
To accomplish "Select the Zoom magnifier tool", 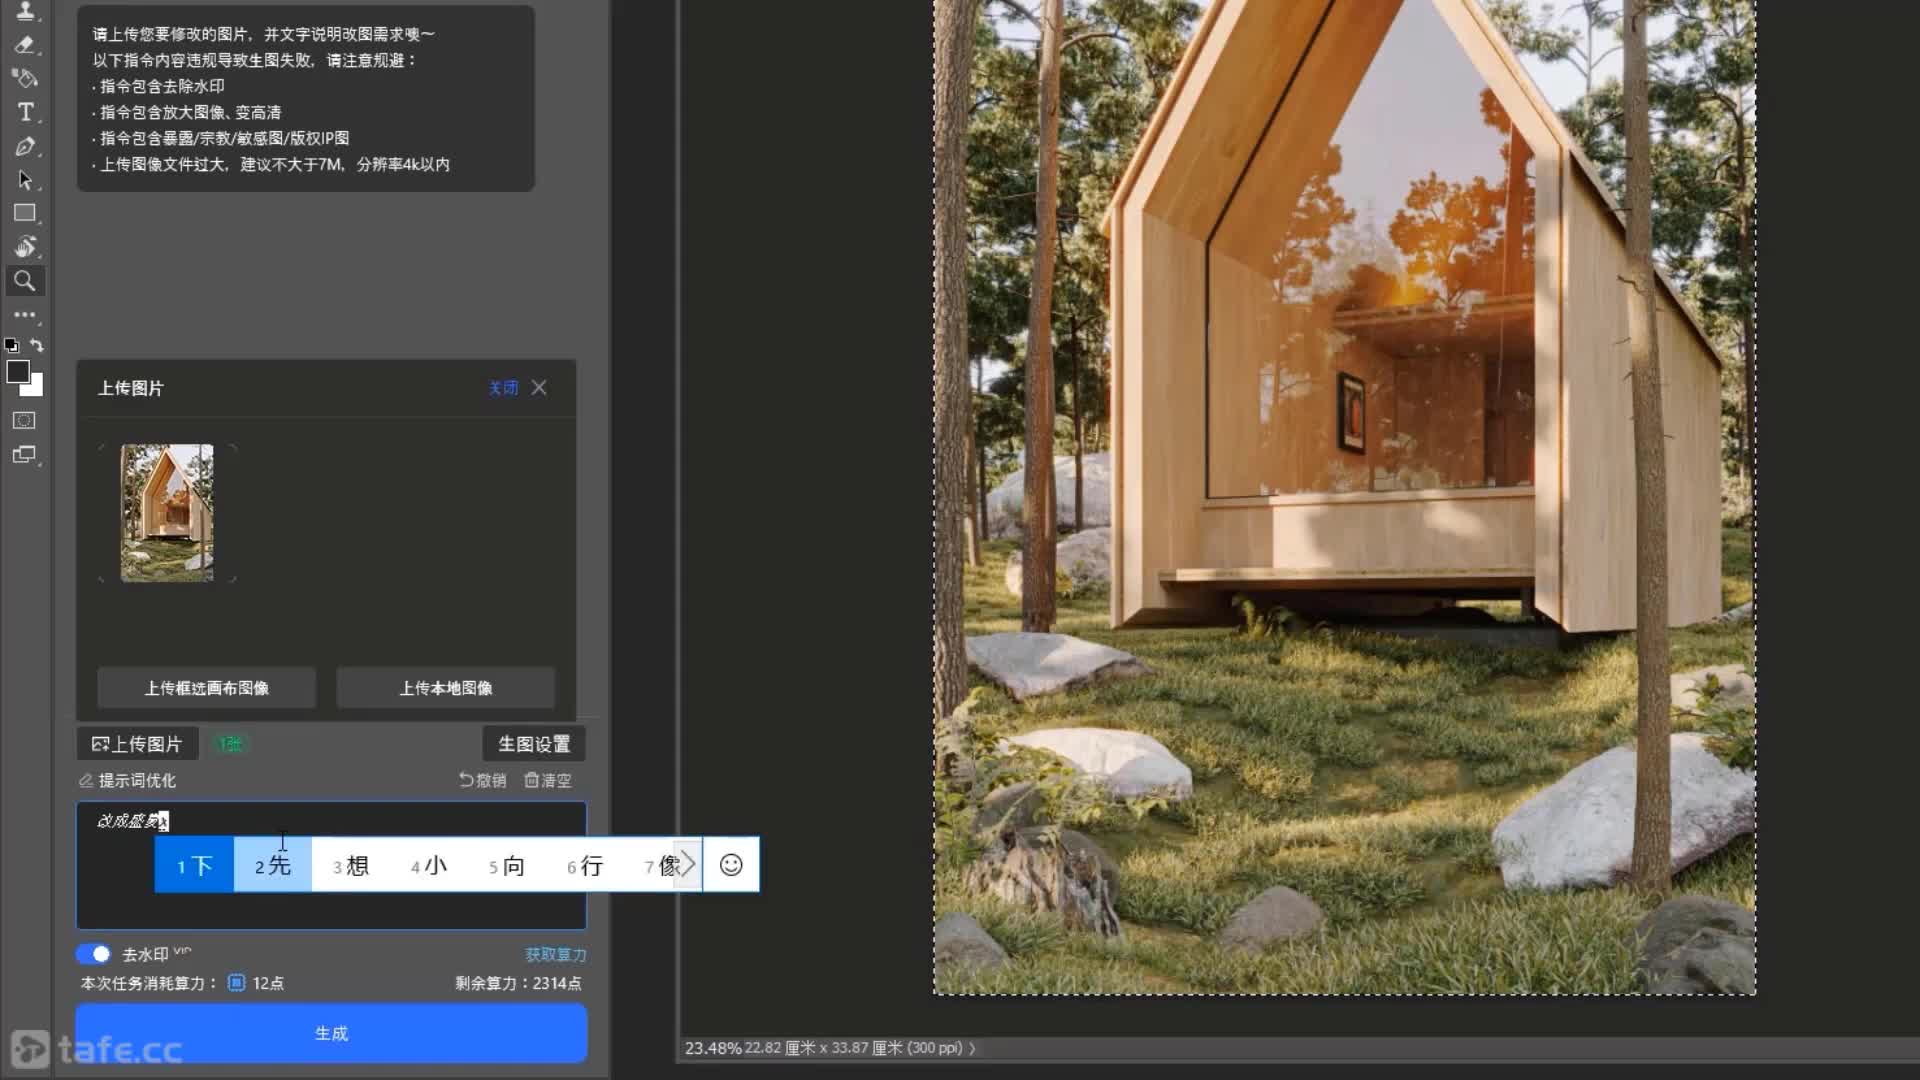I will pyautogui.click(x=25, y=281).
